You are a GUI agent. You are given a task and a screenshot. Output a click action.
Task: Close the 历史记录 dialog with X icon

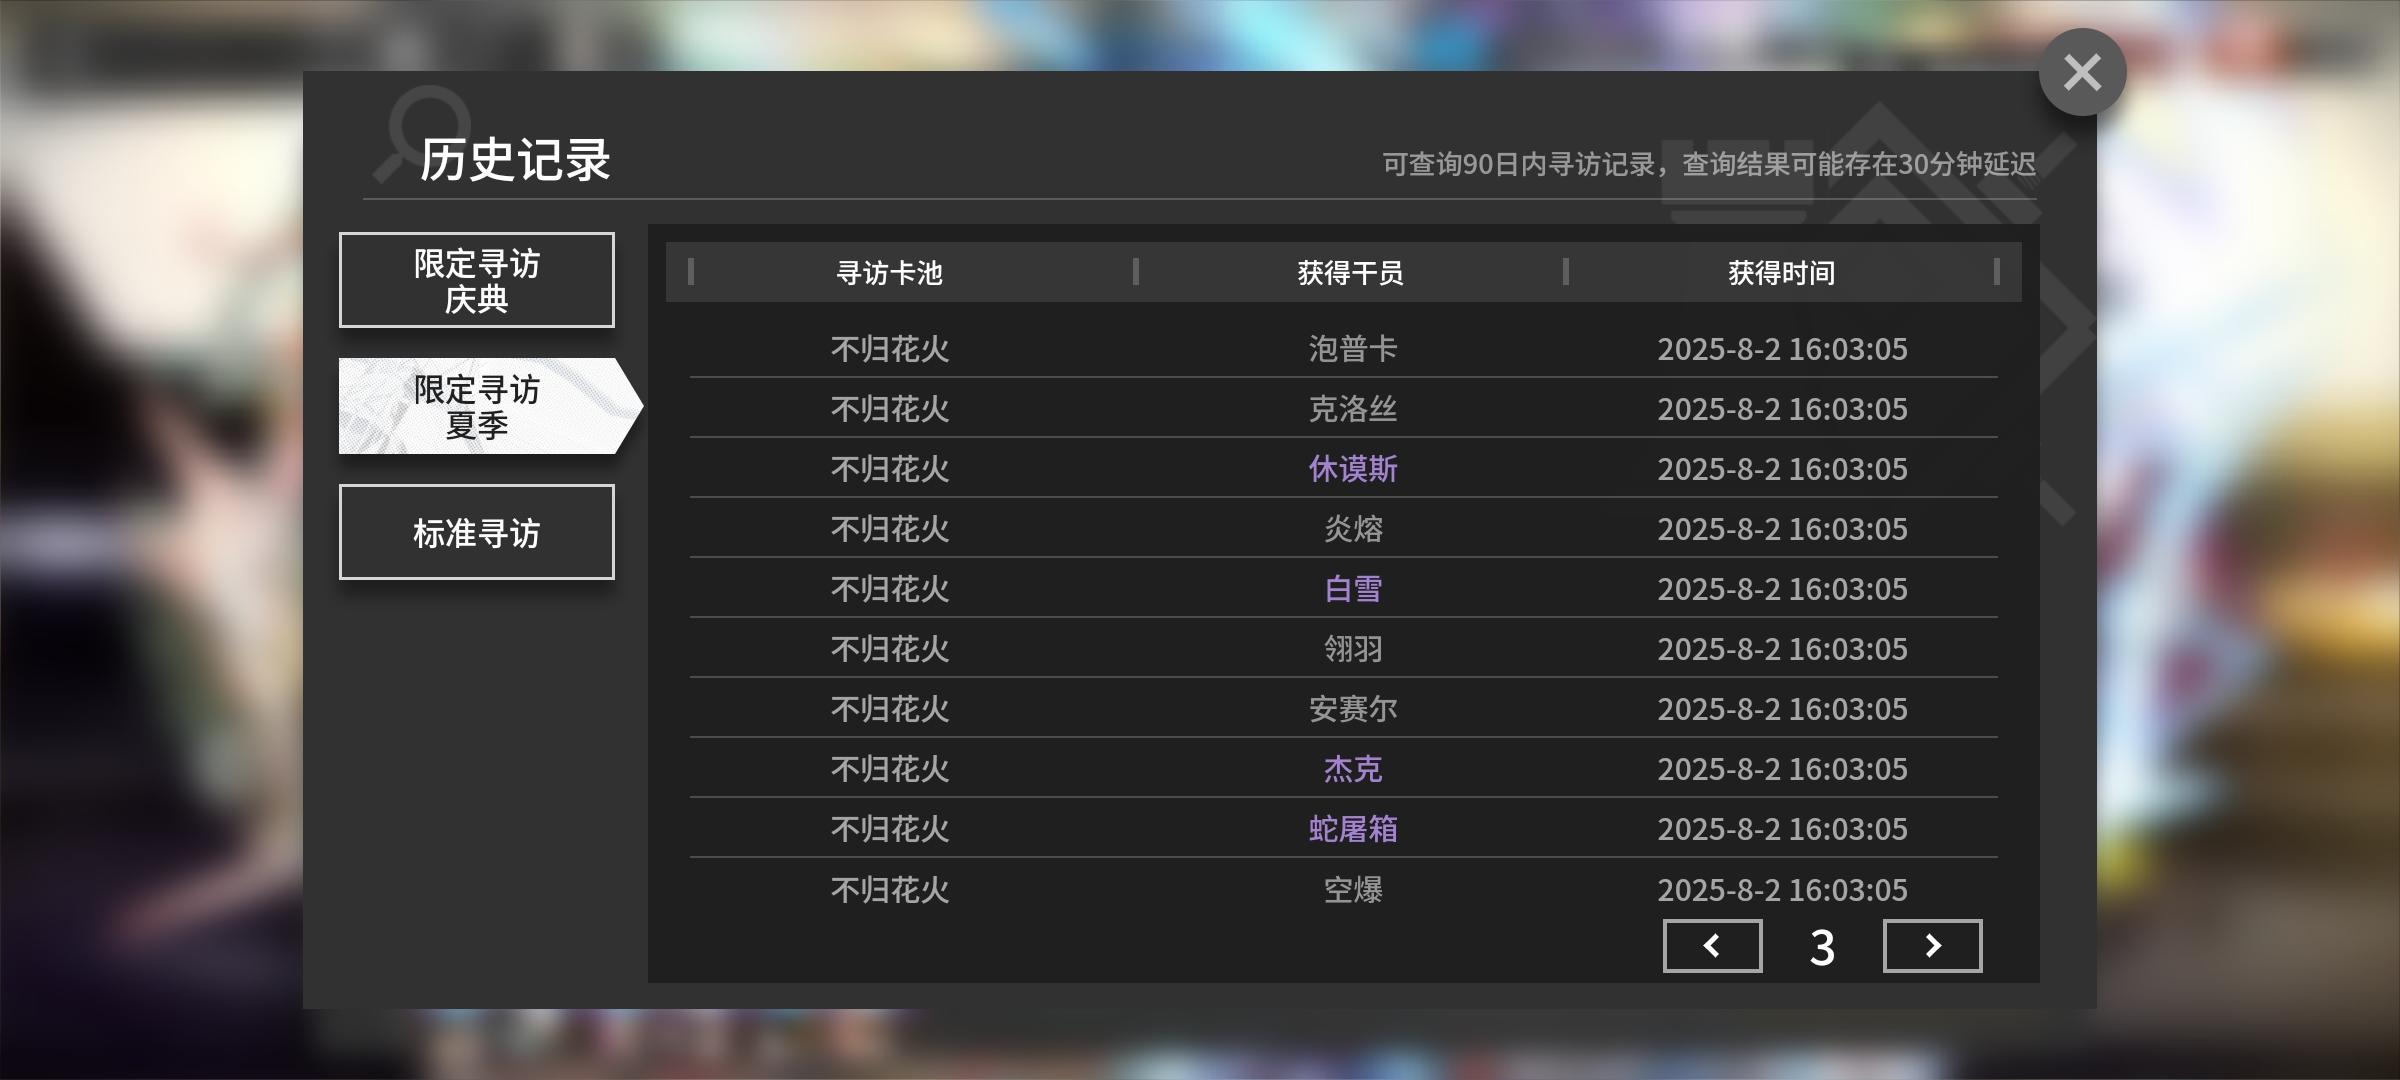coord(2082,72)
